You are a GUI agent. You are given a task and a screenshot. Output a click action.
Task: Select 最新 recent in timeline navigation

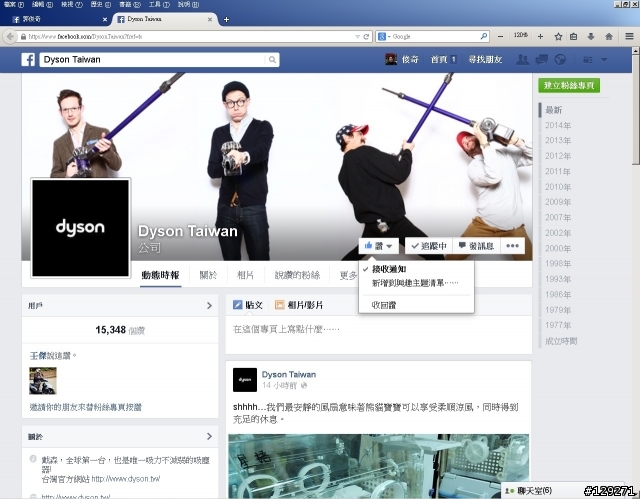coord(553,110)
